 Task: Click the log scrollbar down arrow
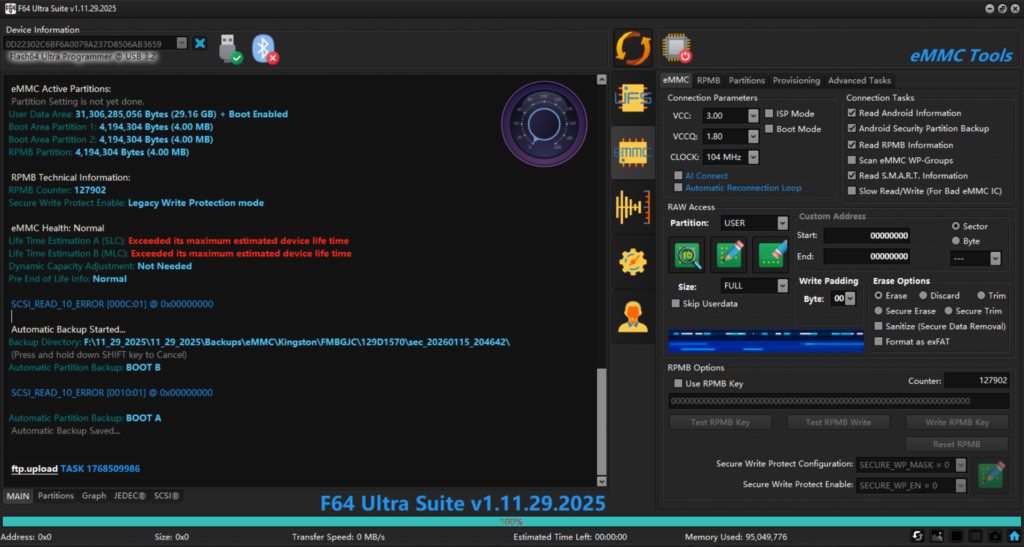tap(601, 481)
